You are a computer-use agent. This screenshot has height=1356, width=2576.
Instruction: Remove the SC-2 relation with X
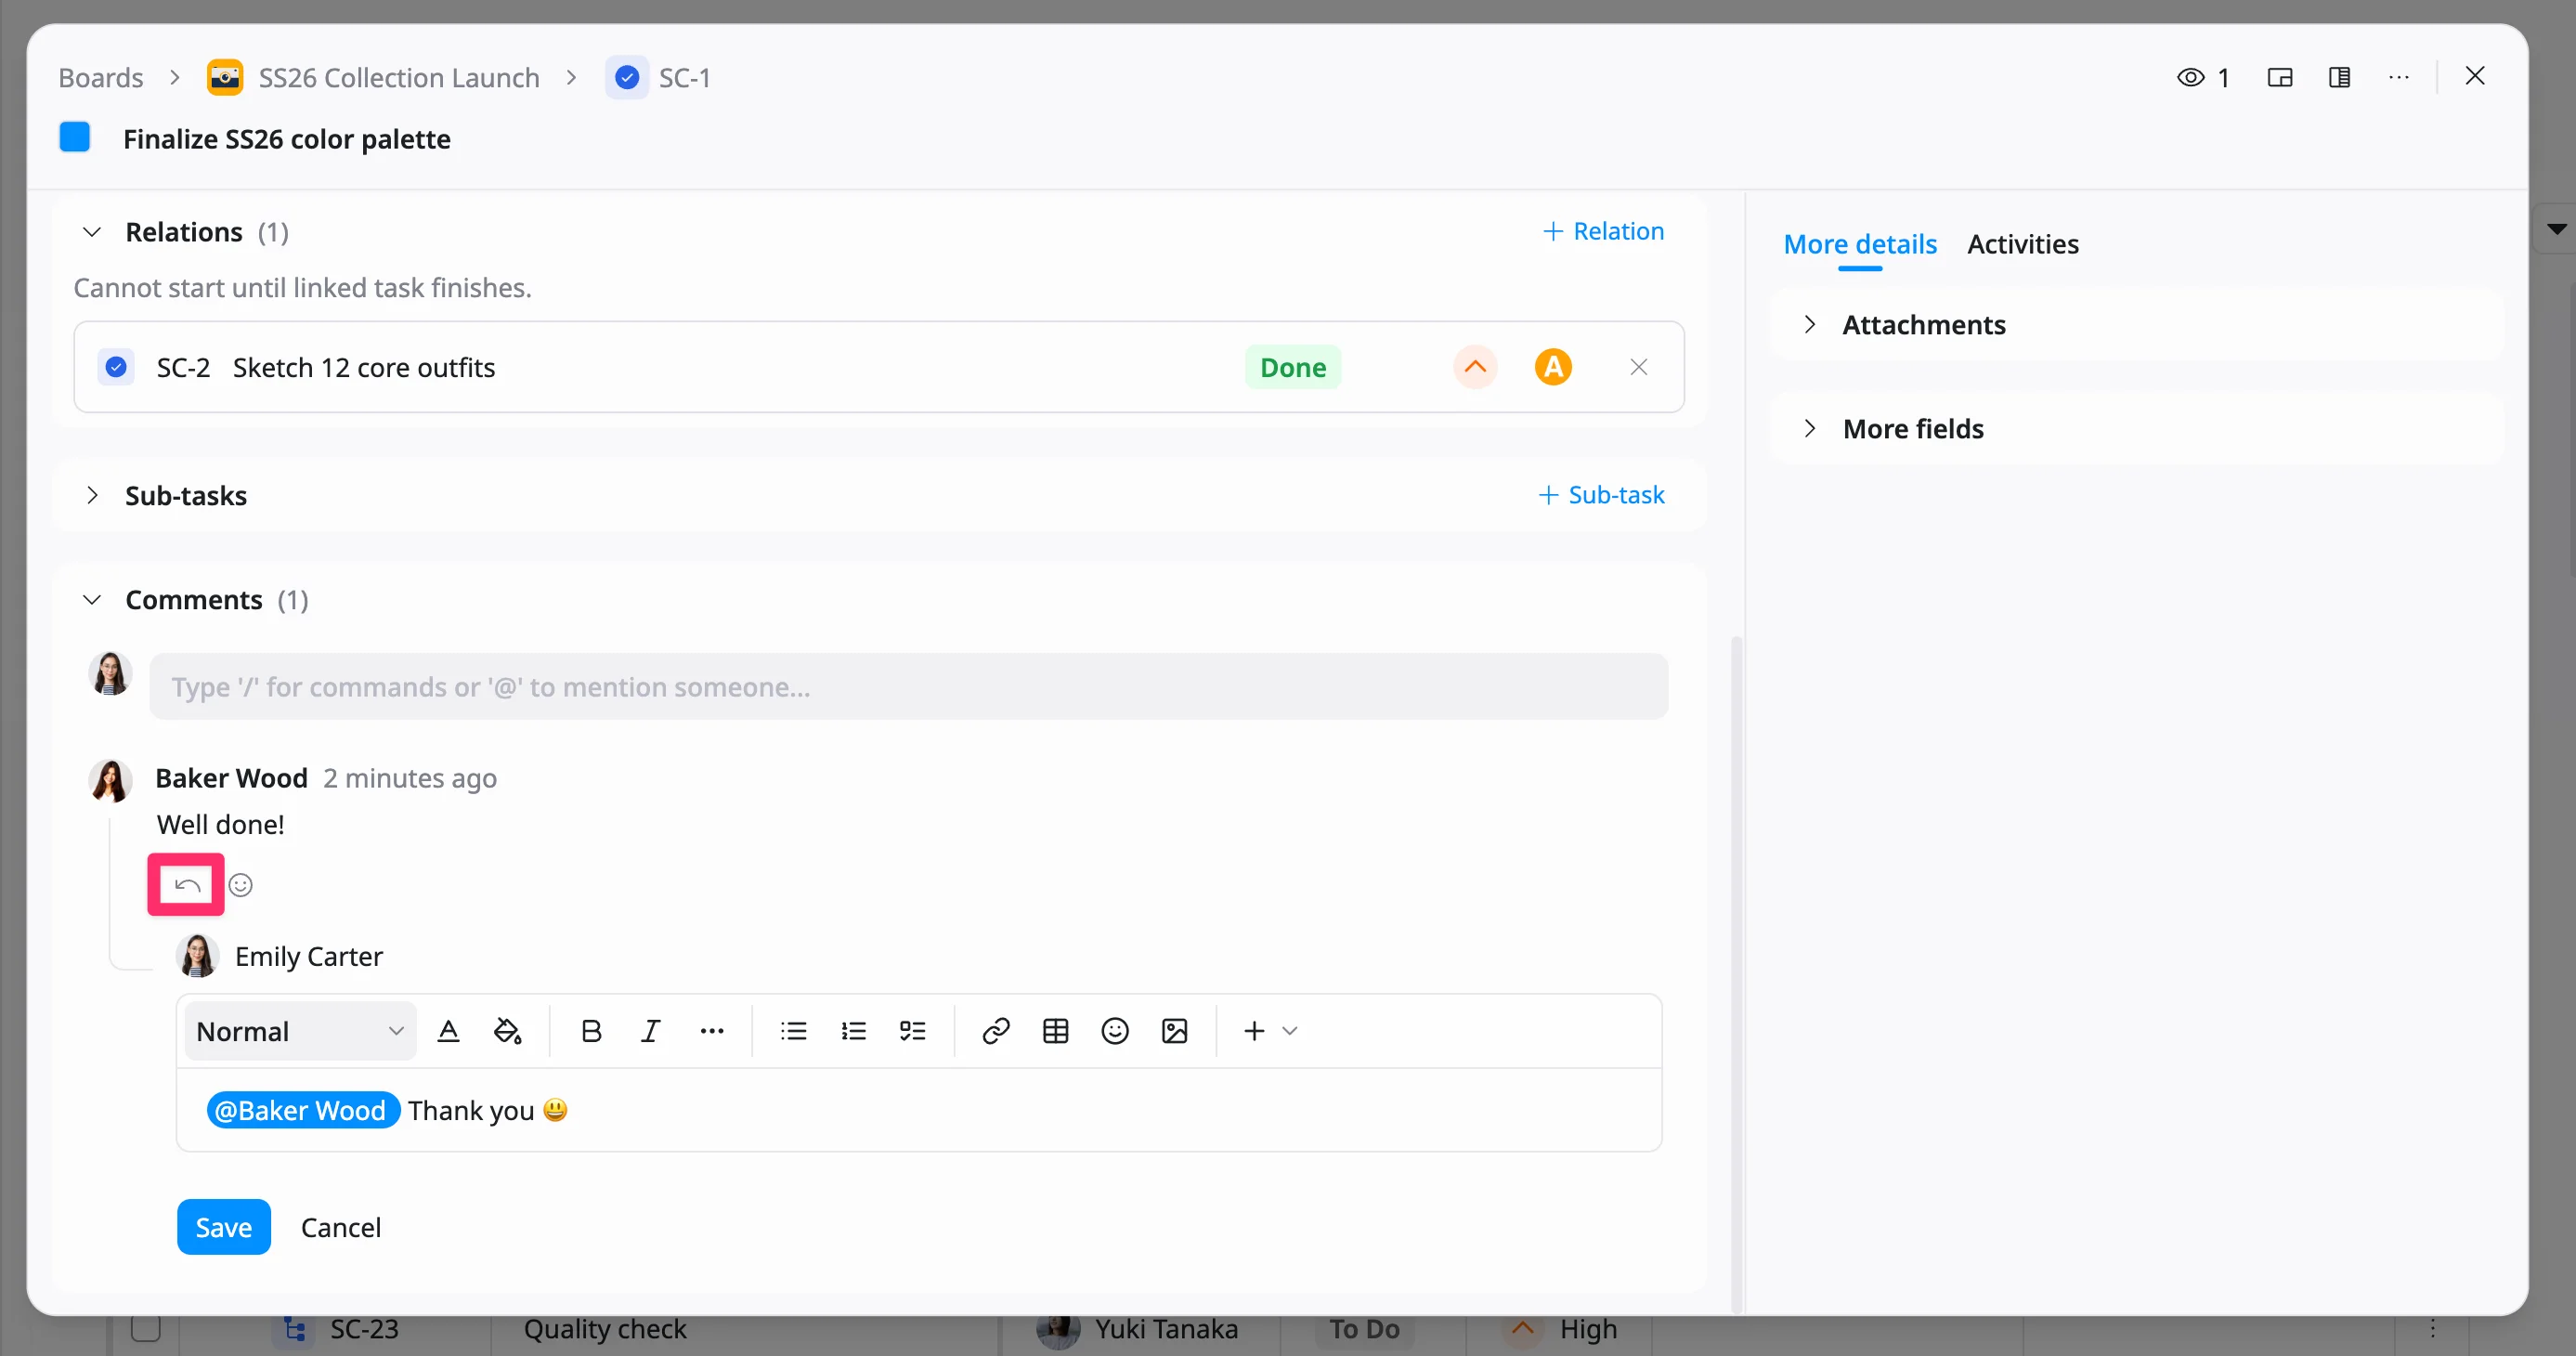coord(1638,367)
